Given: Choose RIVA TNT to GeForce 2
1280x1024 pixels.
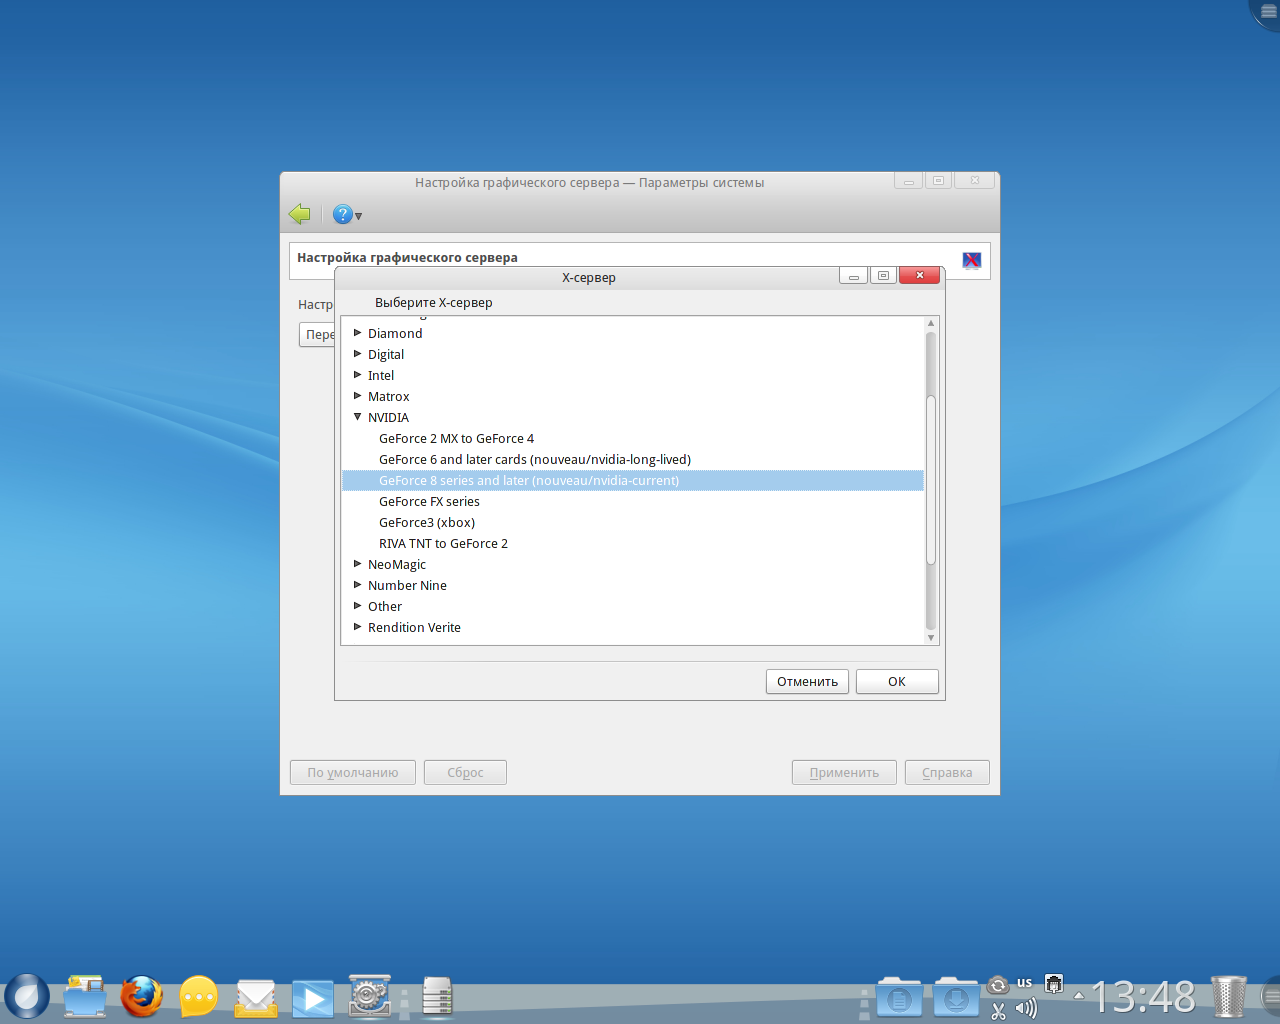Looking at the screenshot, I should (443, 544).
